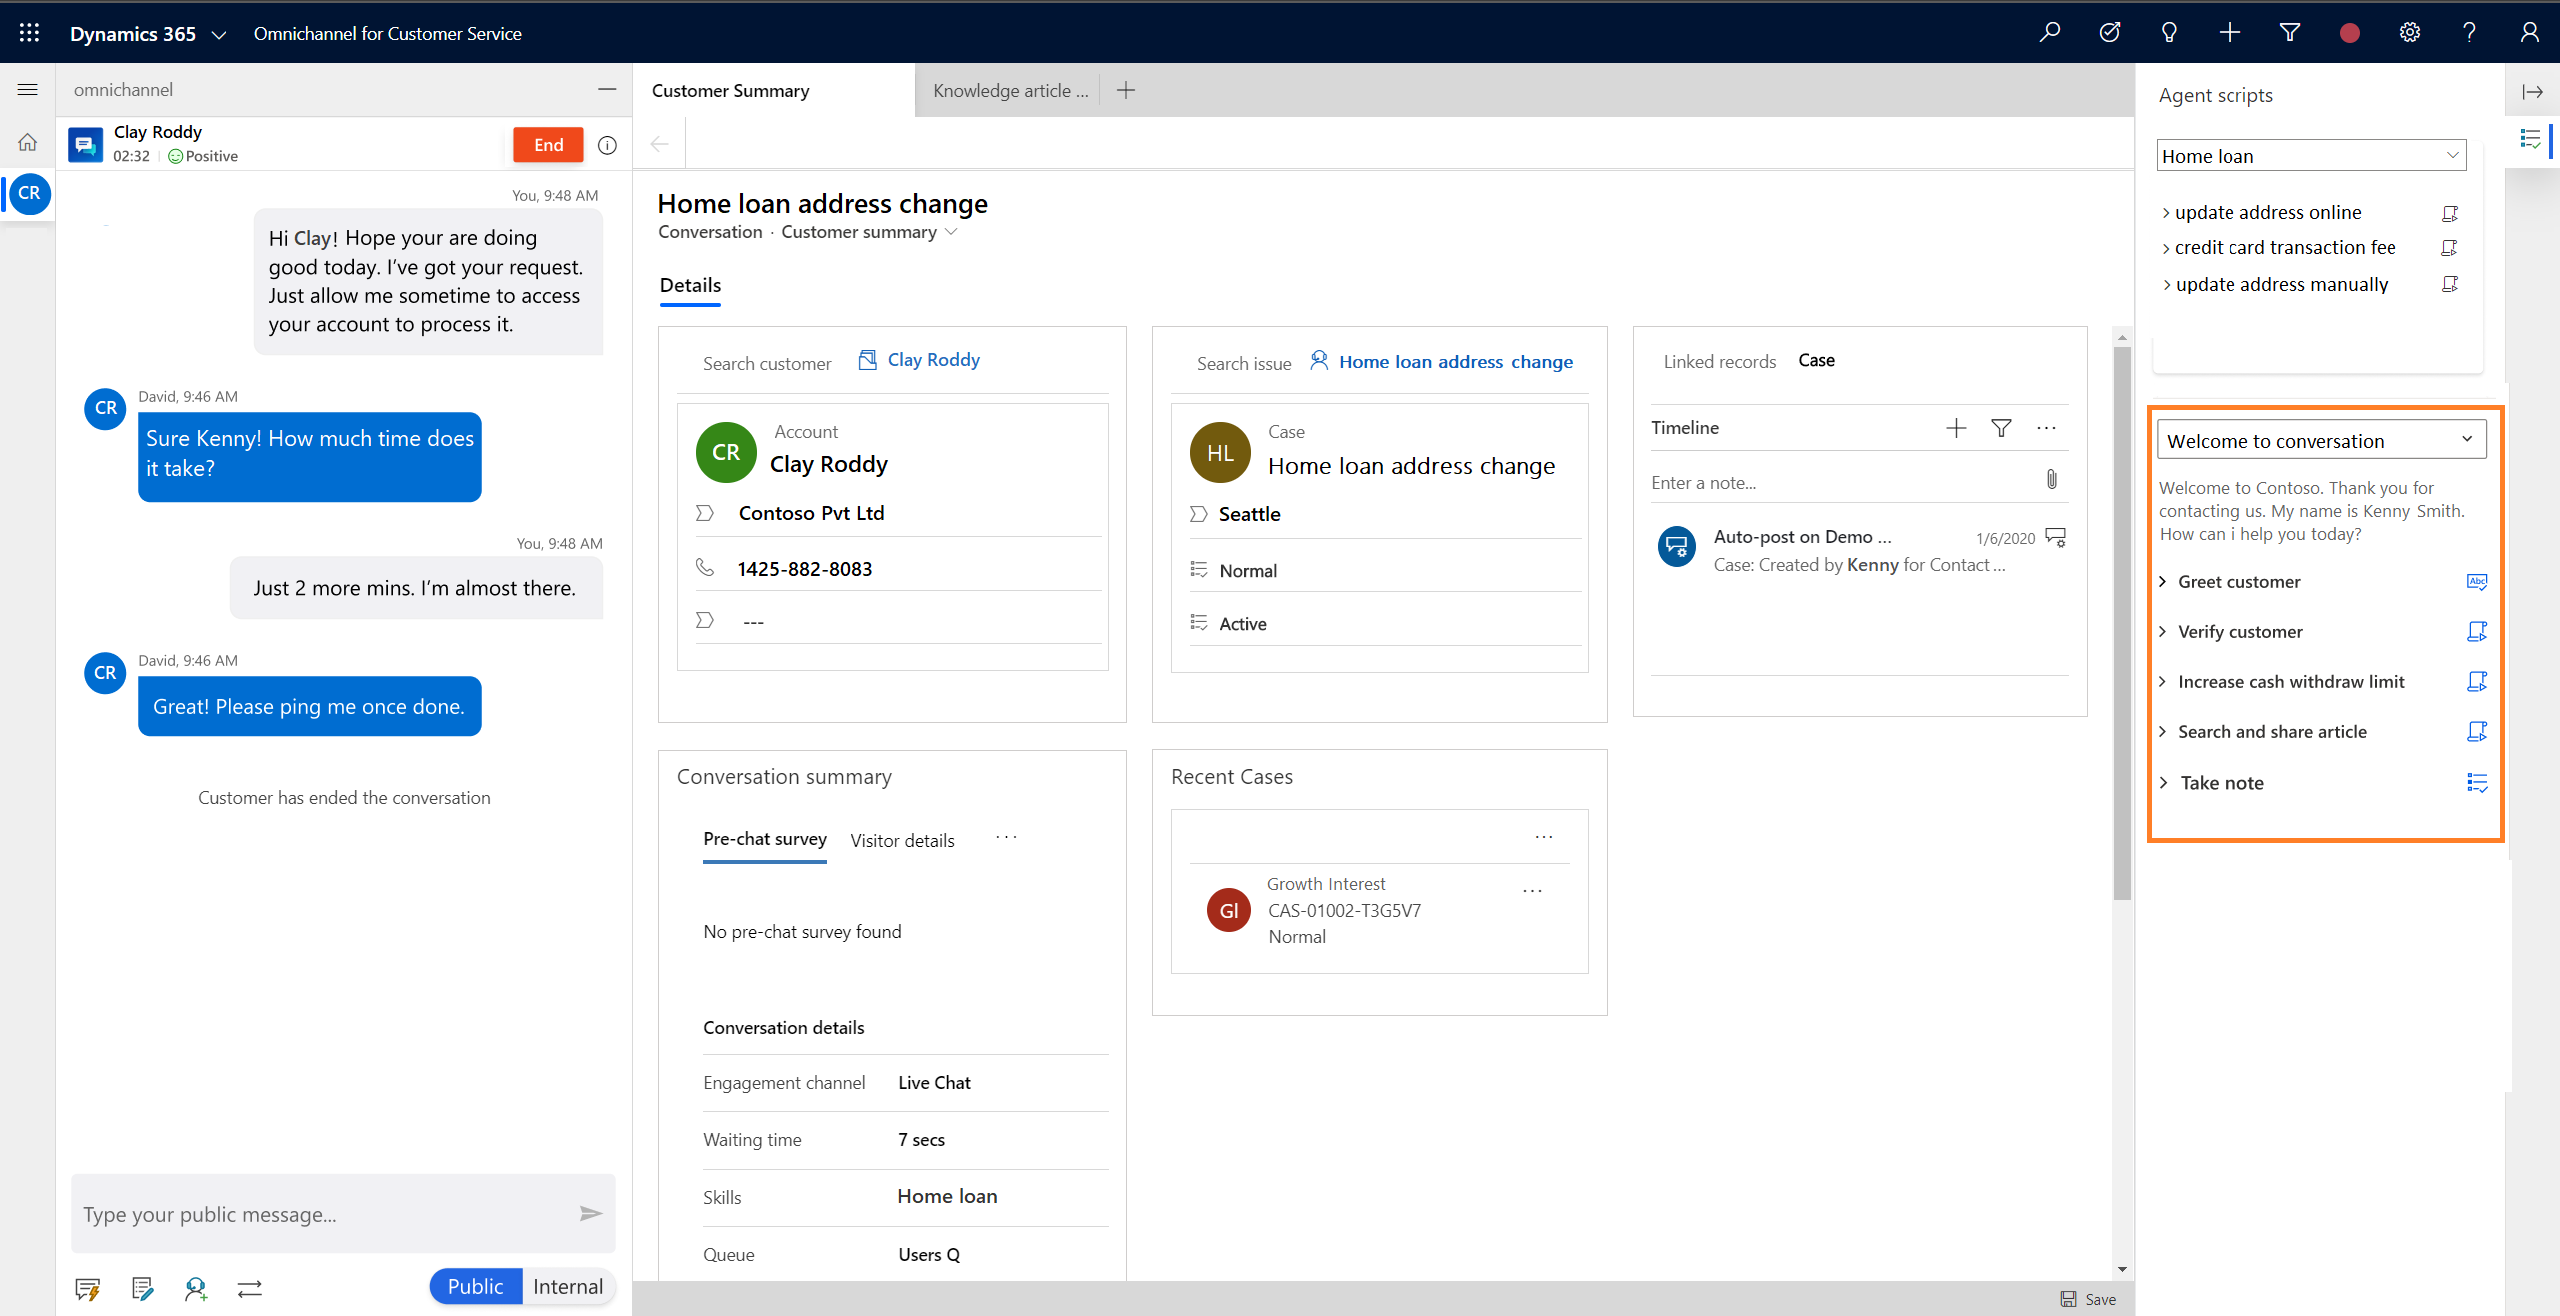Switch to Knowledge article tab

1008,91
